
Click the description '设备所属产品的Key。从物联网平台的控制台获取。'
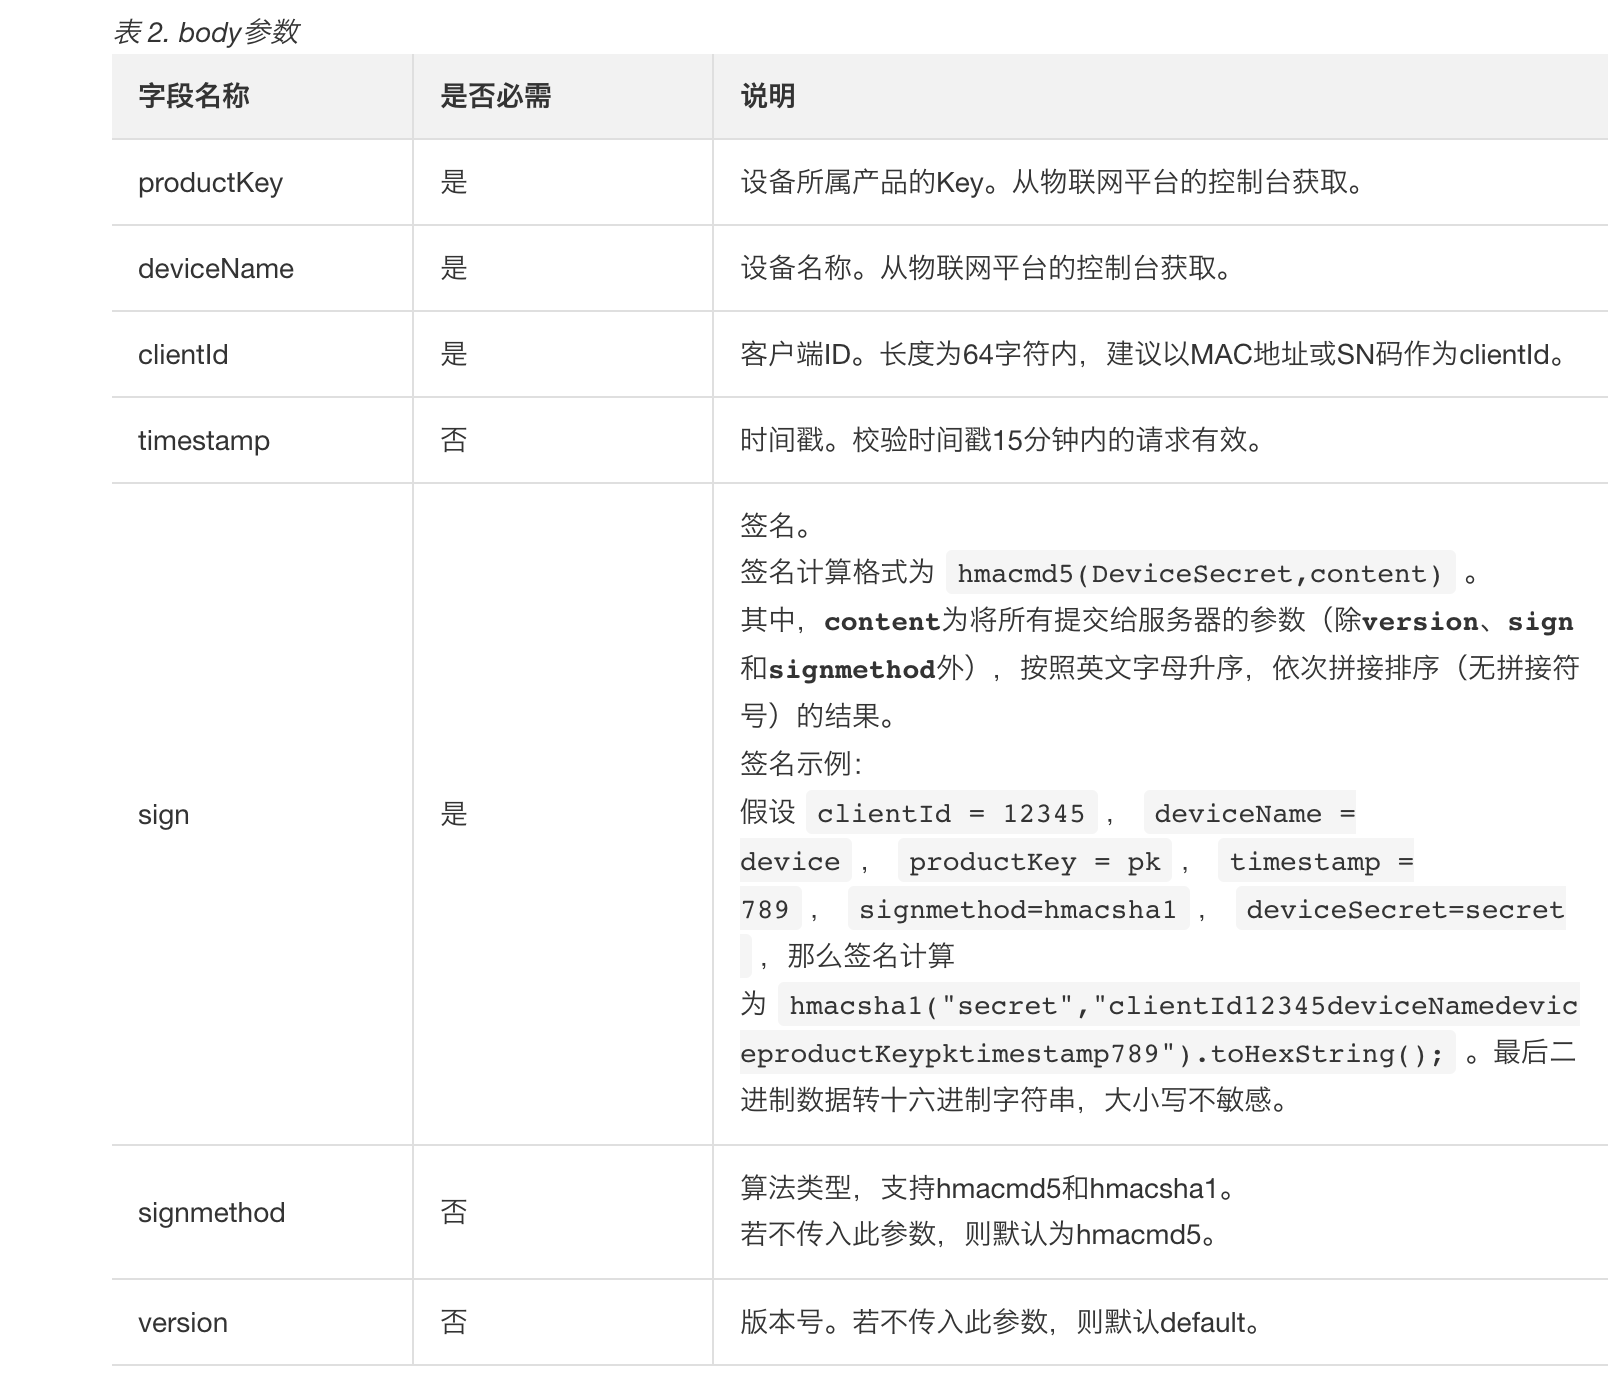click(1054, 182)
